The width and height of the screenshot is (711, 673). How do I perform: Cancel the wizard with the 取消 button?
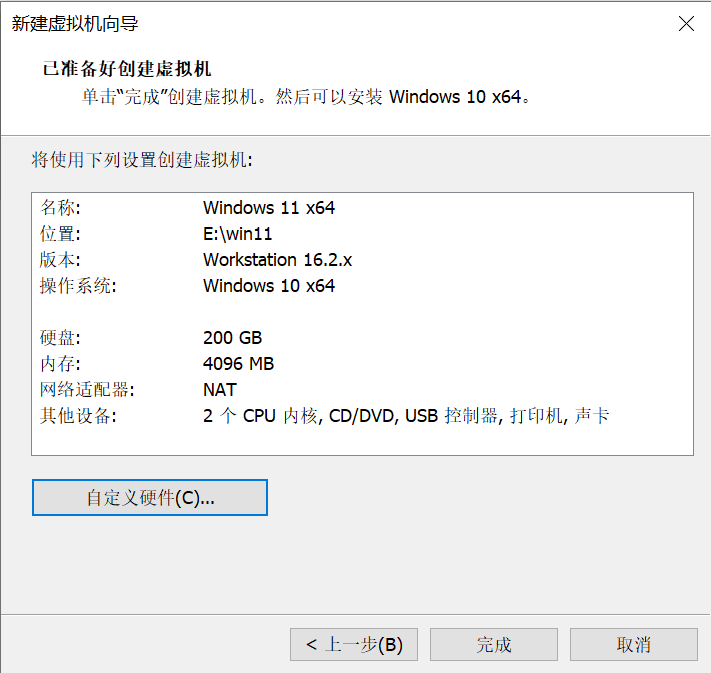pyautogui.click(x=633, y=645)
